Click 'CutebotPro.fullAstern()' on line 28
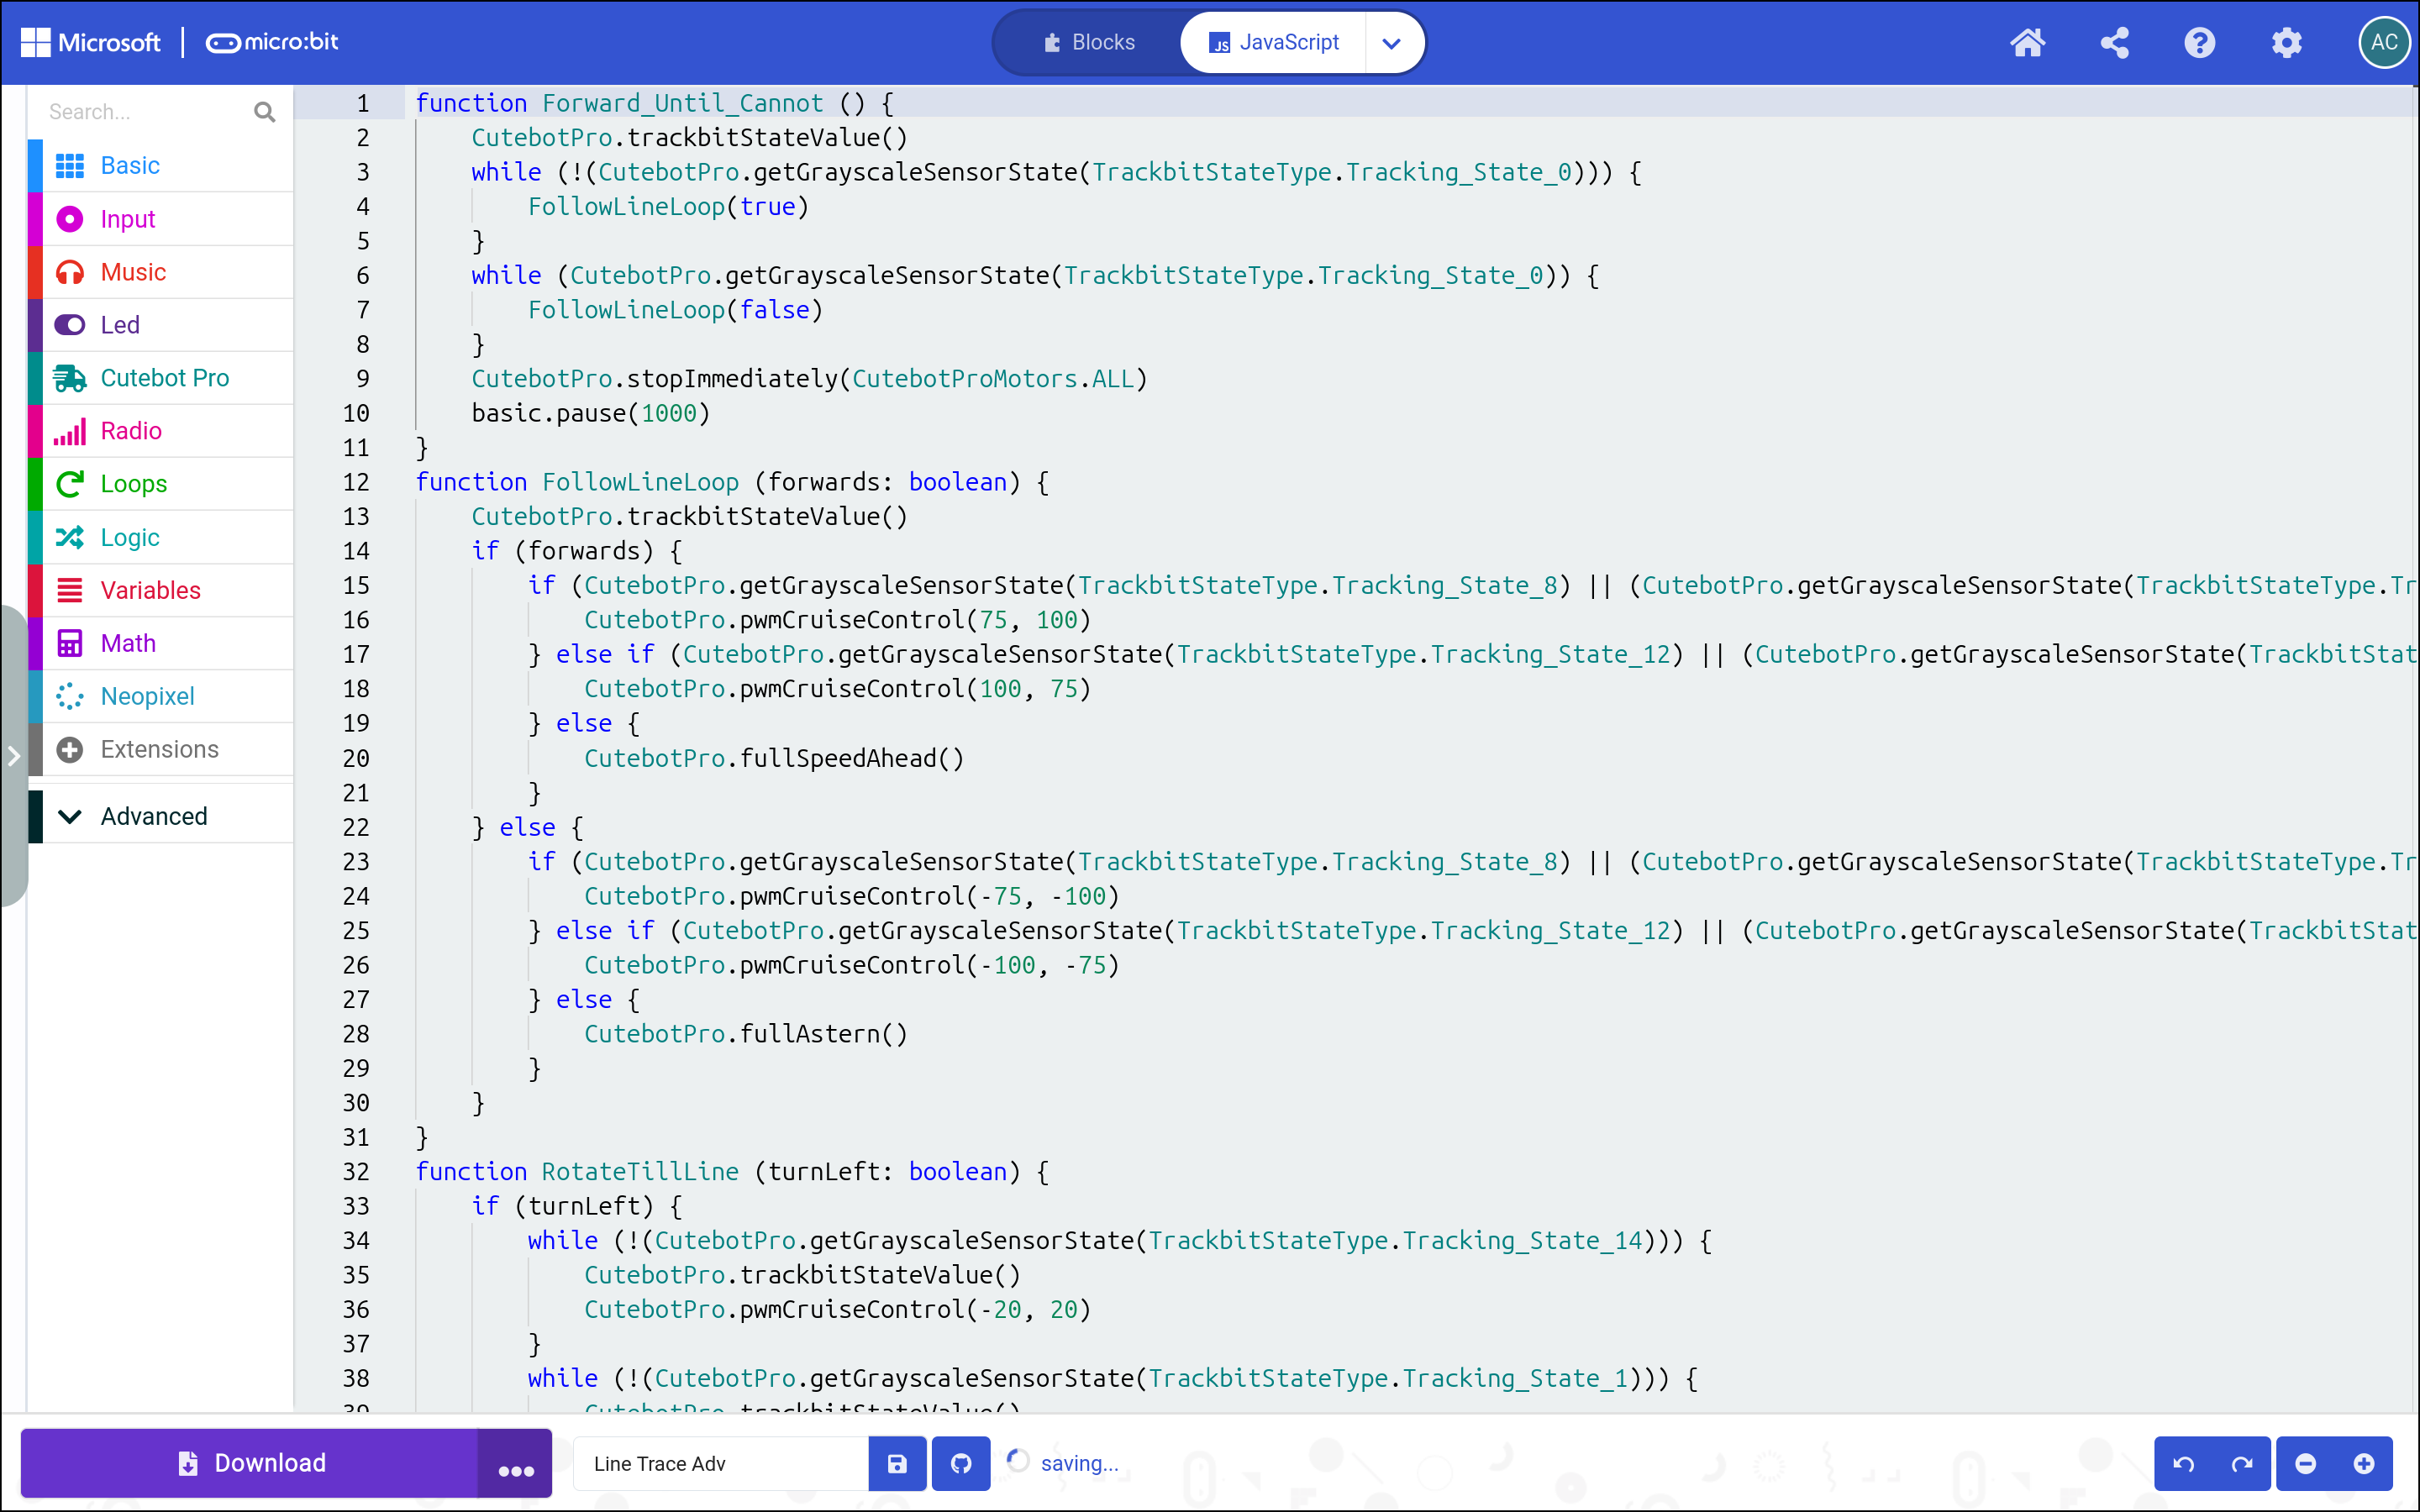 click(746, 1034)
